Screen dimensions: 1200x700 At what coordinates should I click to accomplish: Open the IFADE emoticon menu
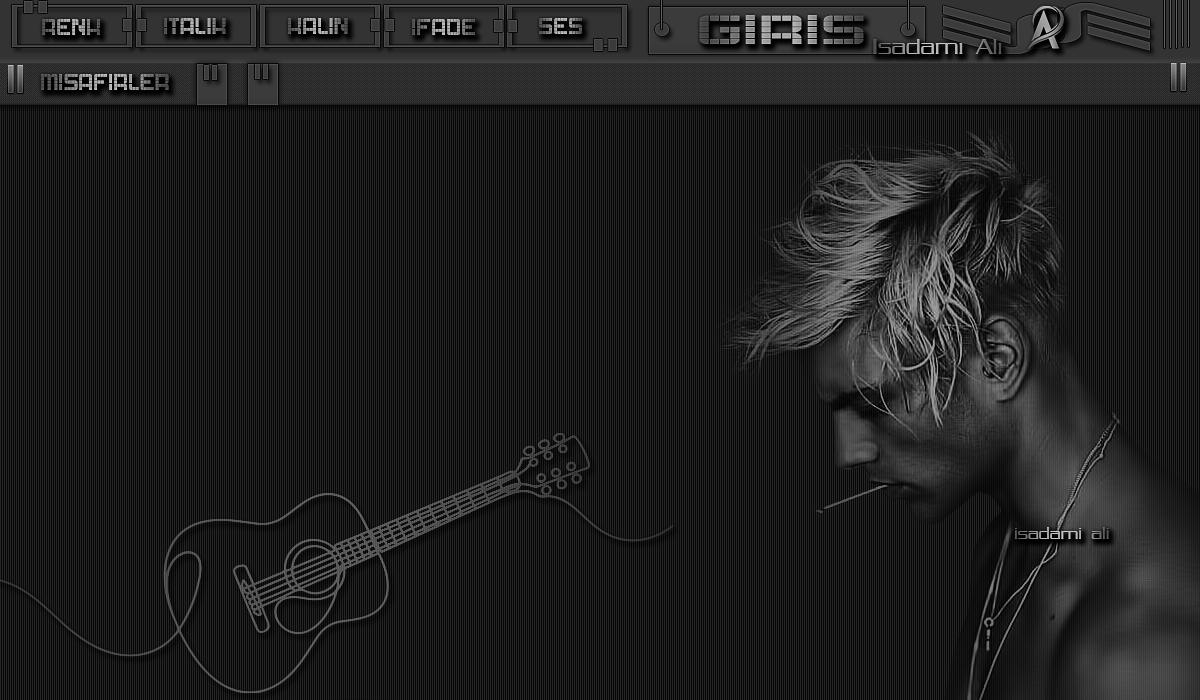tap(444, 26)
